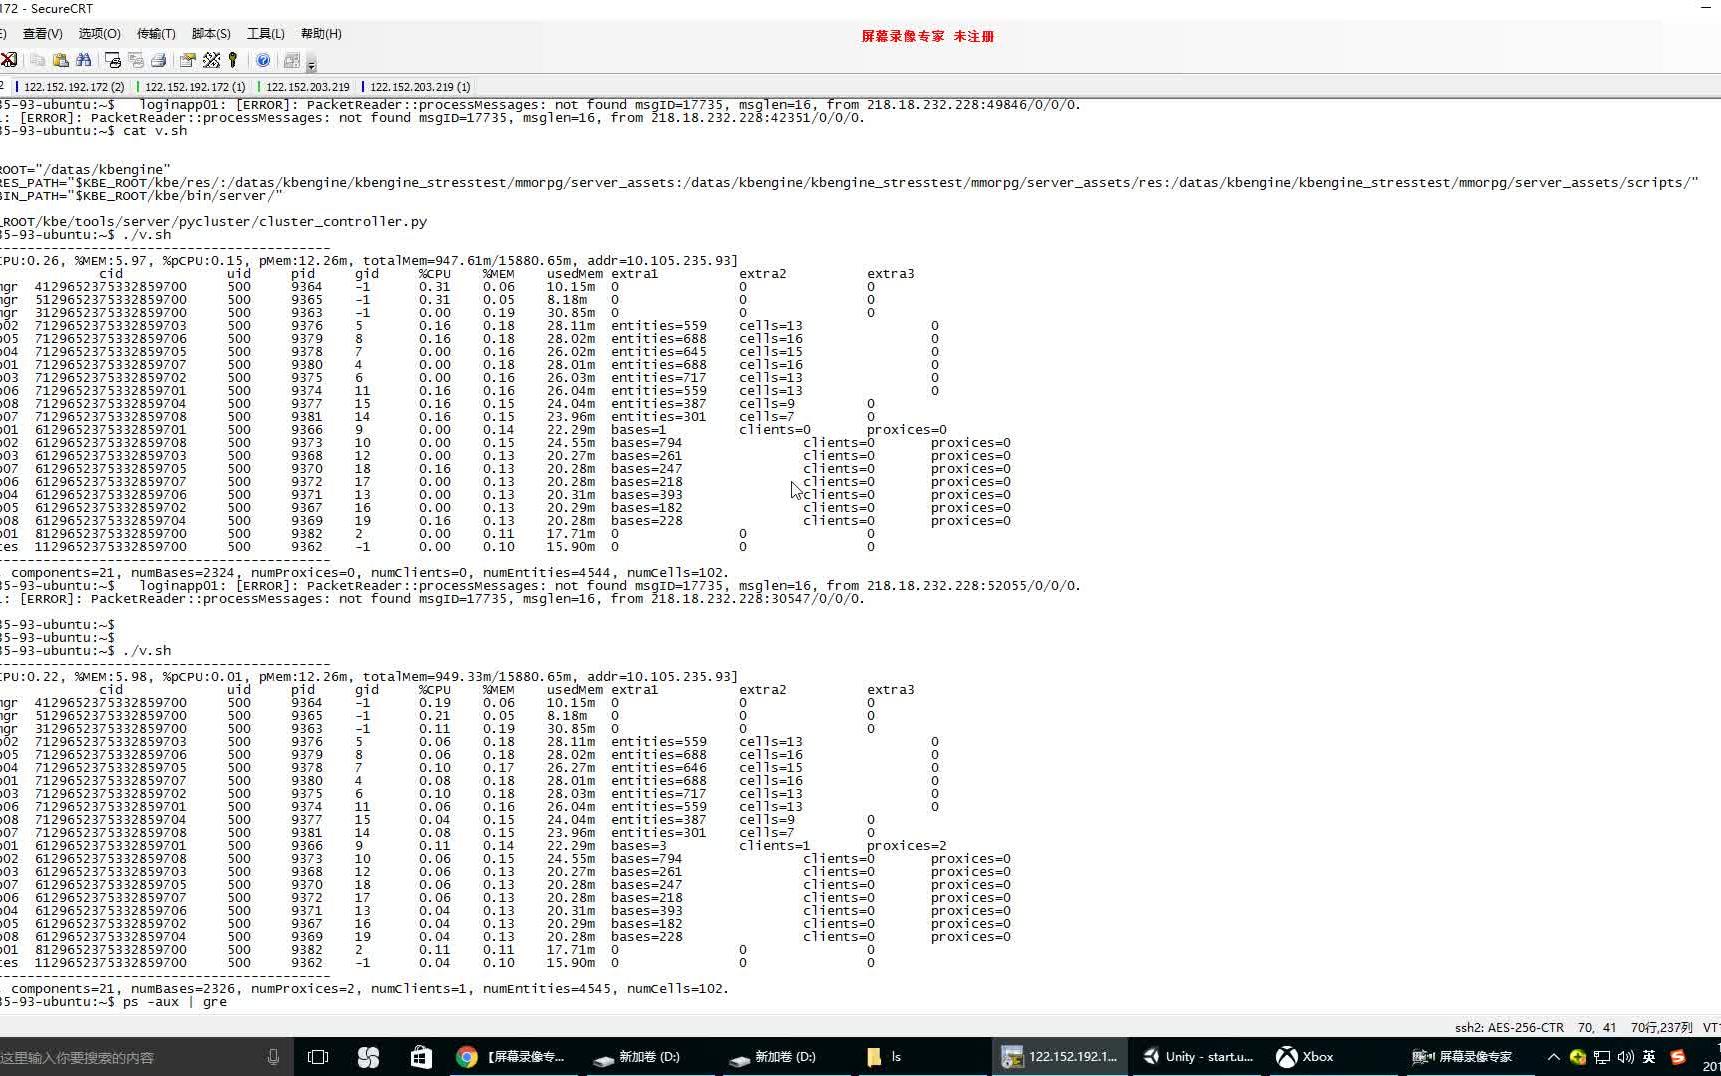Click 'totalMem=949.33m' in lower header line

422,677
